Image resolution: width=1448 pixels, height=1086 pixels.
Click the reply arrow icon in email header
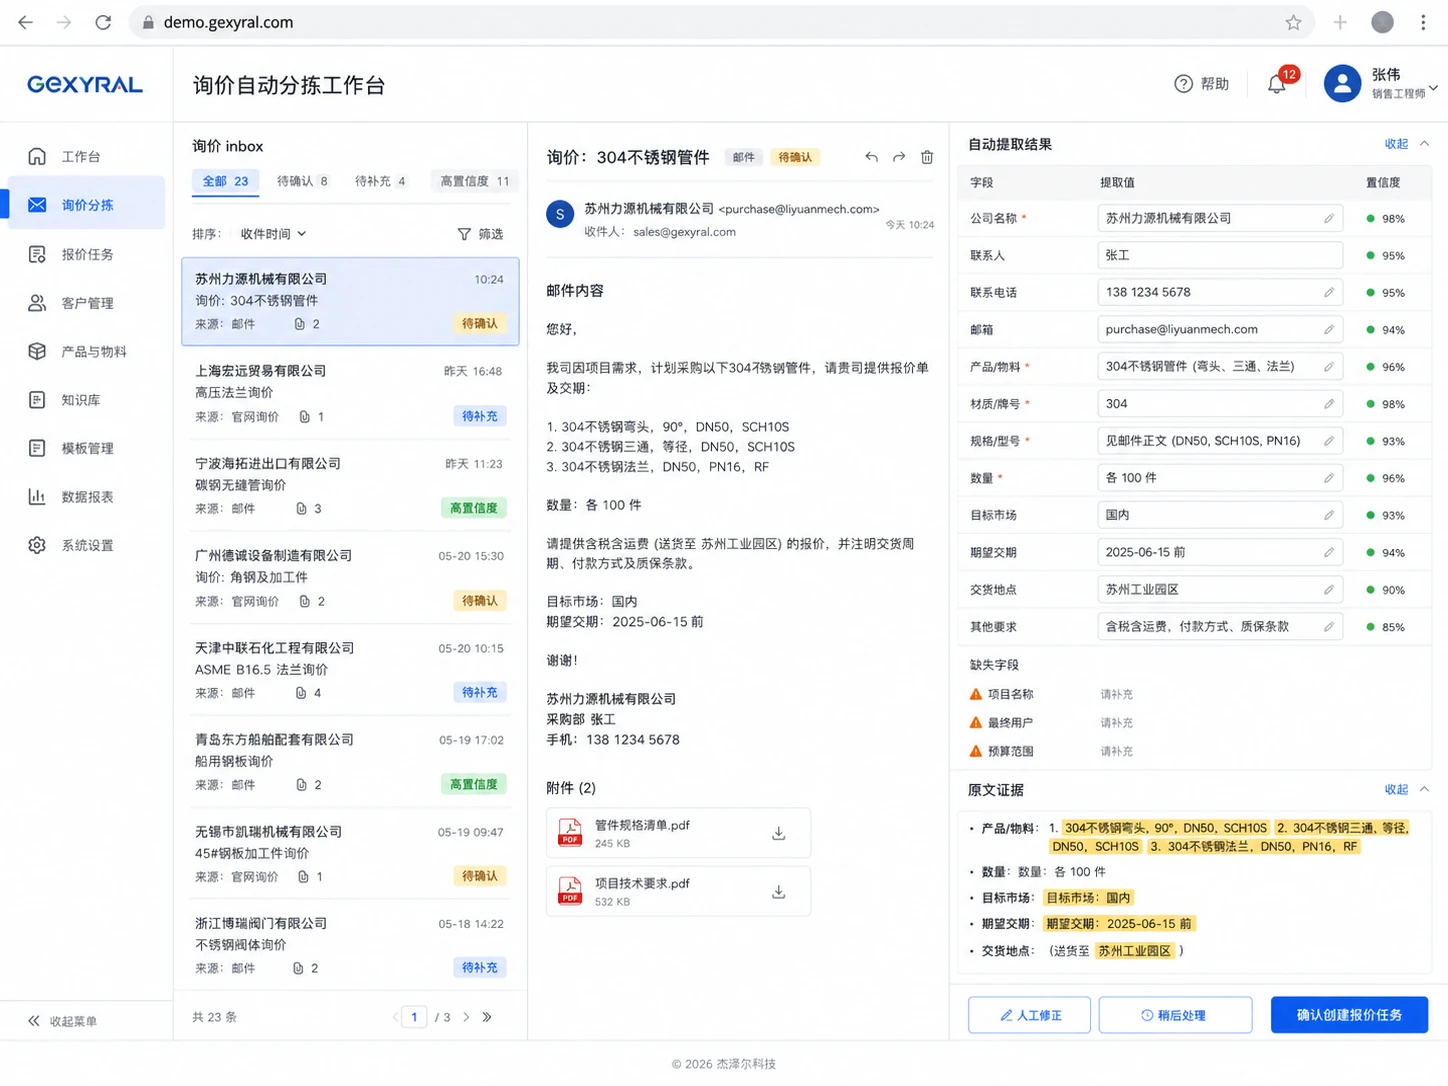tap(871, 157)
